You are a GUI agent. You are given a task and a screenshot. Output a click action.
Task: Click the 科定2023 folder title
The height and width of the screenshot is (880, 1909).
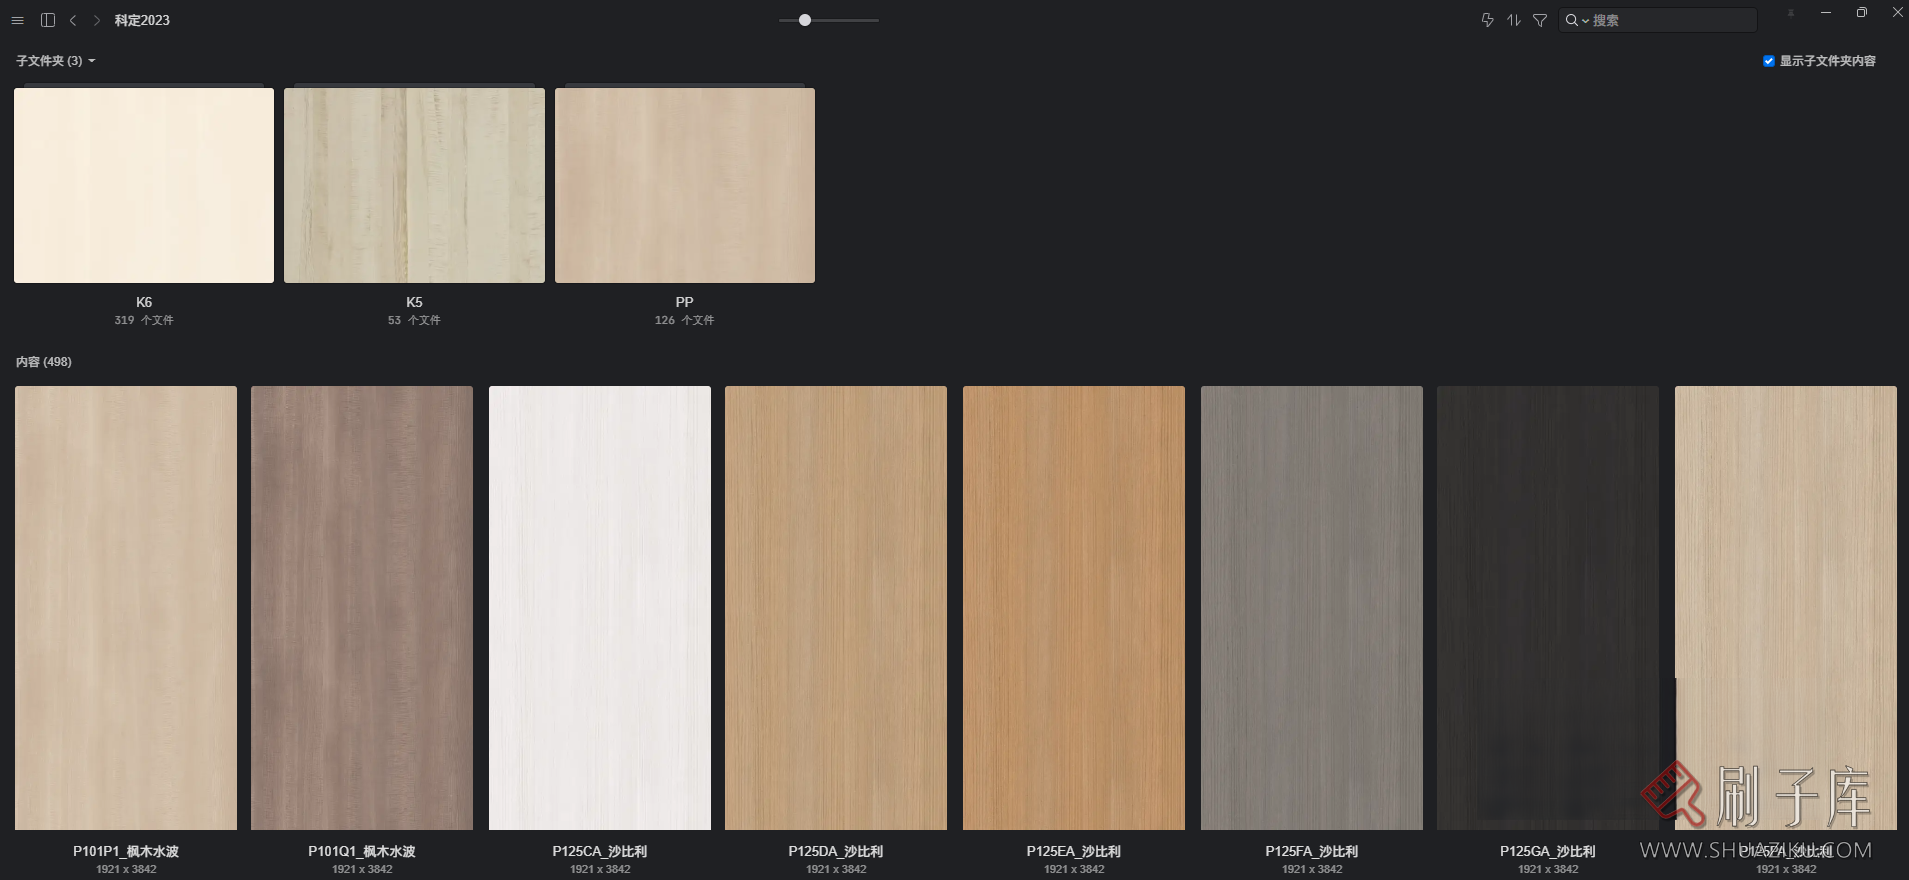point(142,20)
